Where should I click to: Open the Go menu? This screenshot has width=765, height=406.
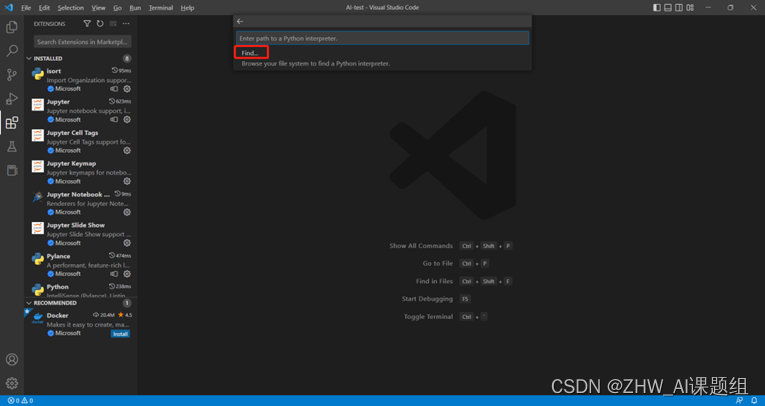117,8
